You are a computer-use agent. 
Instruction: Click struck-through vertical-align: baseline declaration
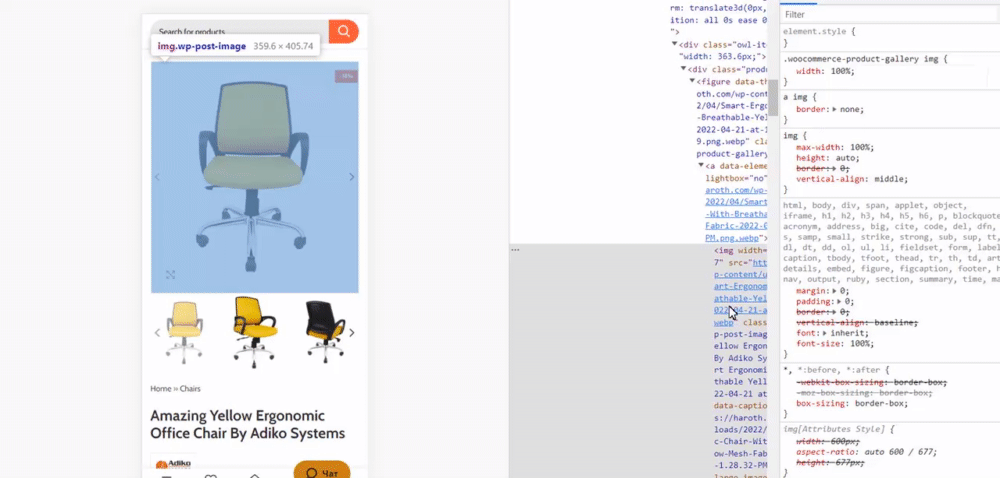coord(857,323)
